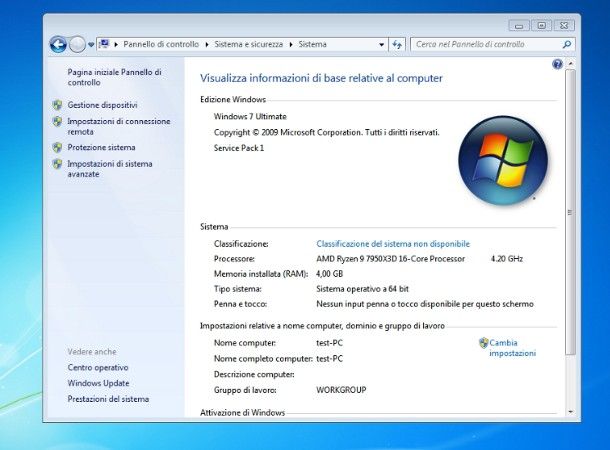This screenshot has width=610, height=450.
Task: Open Centro operativo link
Action: pyautogui.click(x=98, y=368)
